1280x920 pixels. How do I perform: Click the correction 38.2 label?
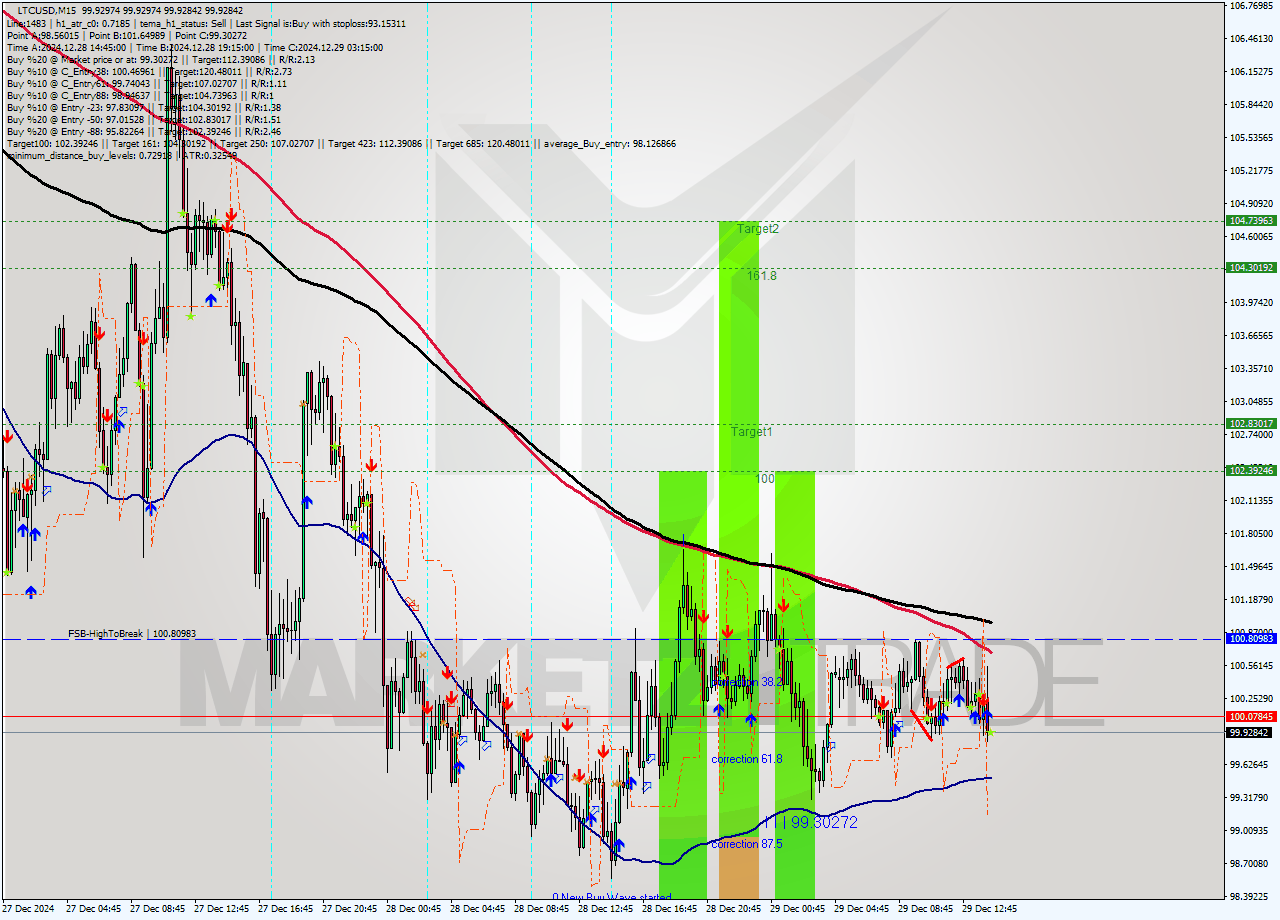click(x=747, y=681)
